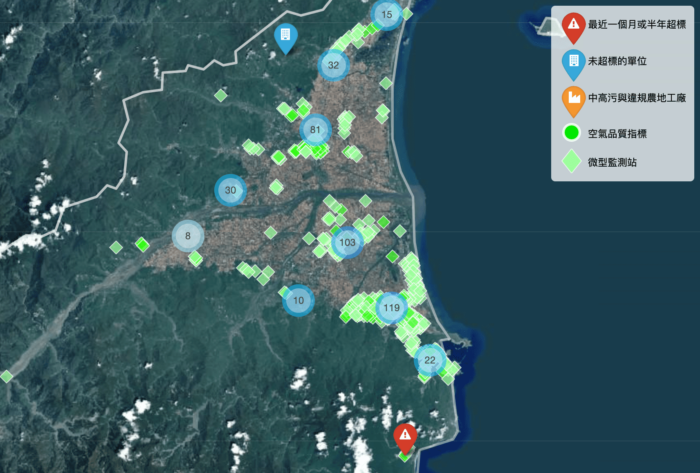Open the cluster marker labeled 8

(x=188, y=236)
